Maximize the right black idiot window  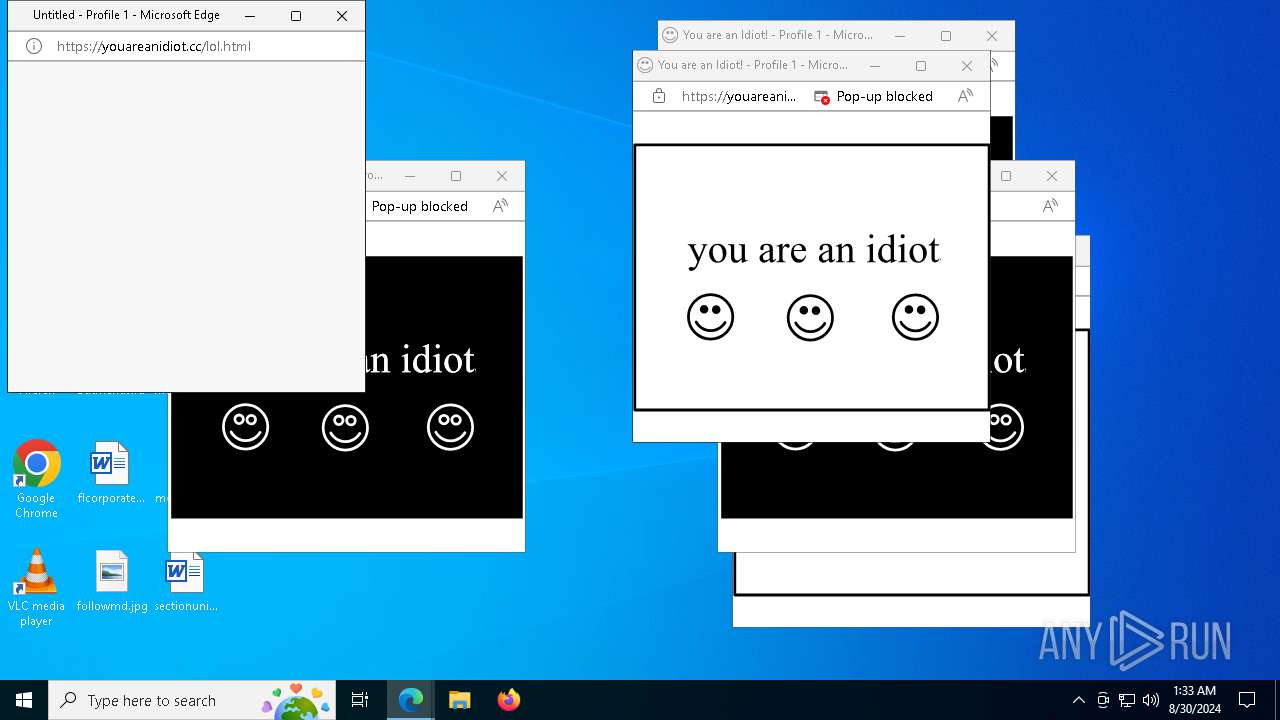1006,176
